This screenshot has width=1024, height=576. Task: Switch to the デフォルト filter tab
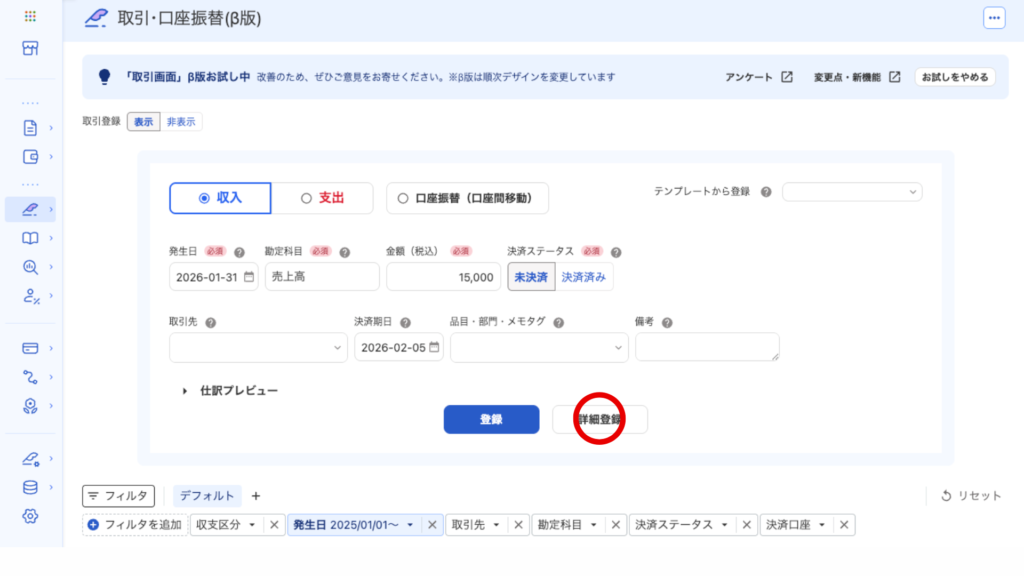(x=208, y=495)
